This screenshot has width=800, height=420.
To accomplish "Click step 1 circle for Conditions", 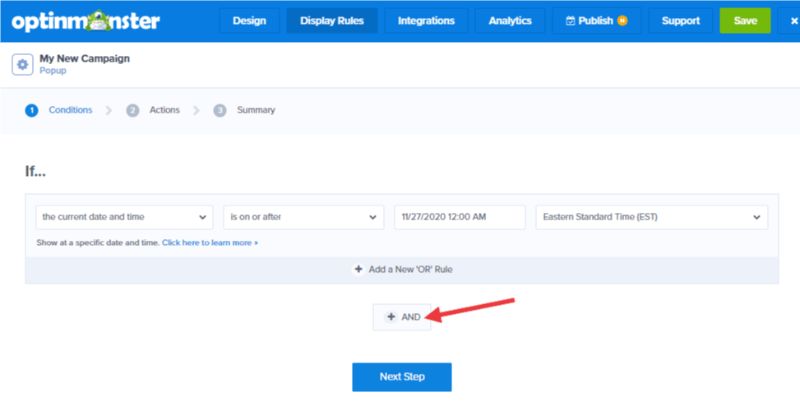I will 32,110.
